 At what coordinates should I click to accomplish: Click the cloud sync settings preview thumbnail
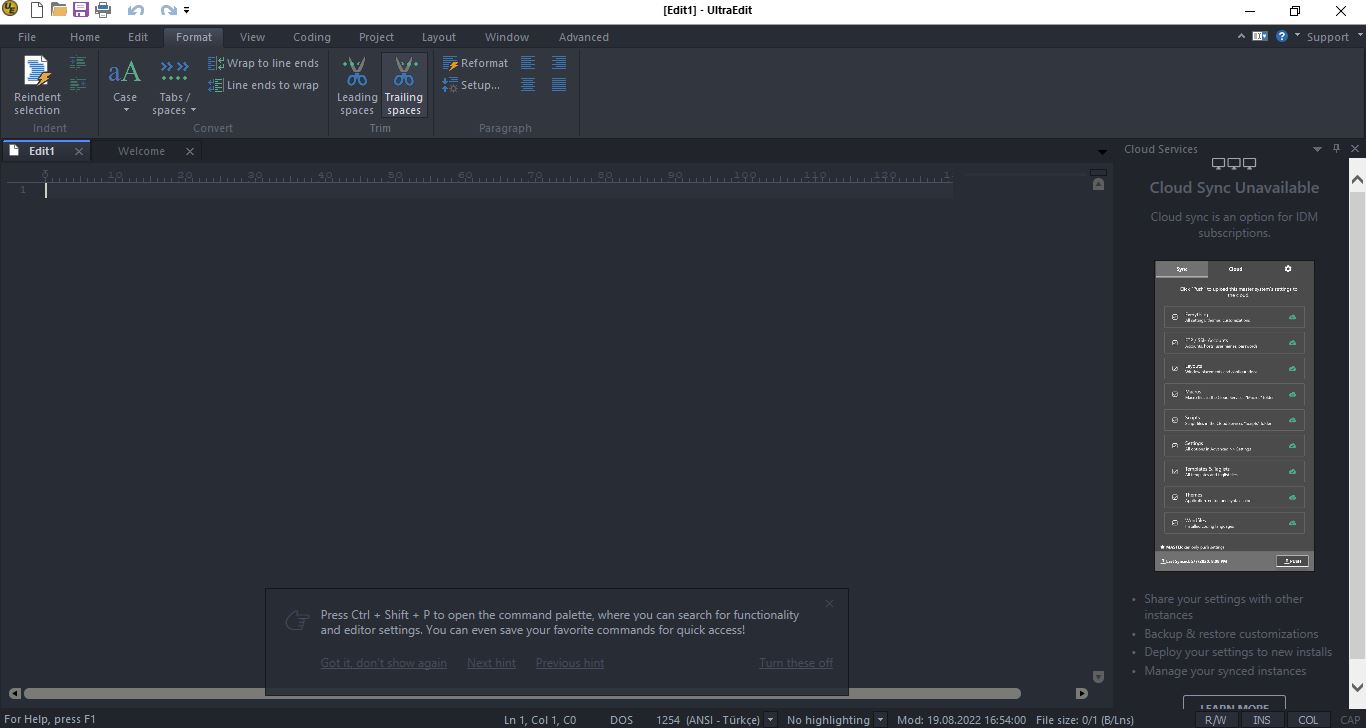click(x=1234, y=415)
